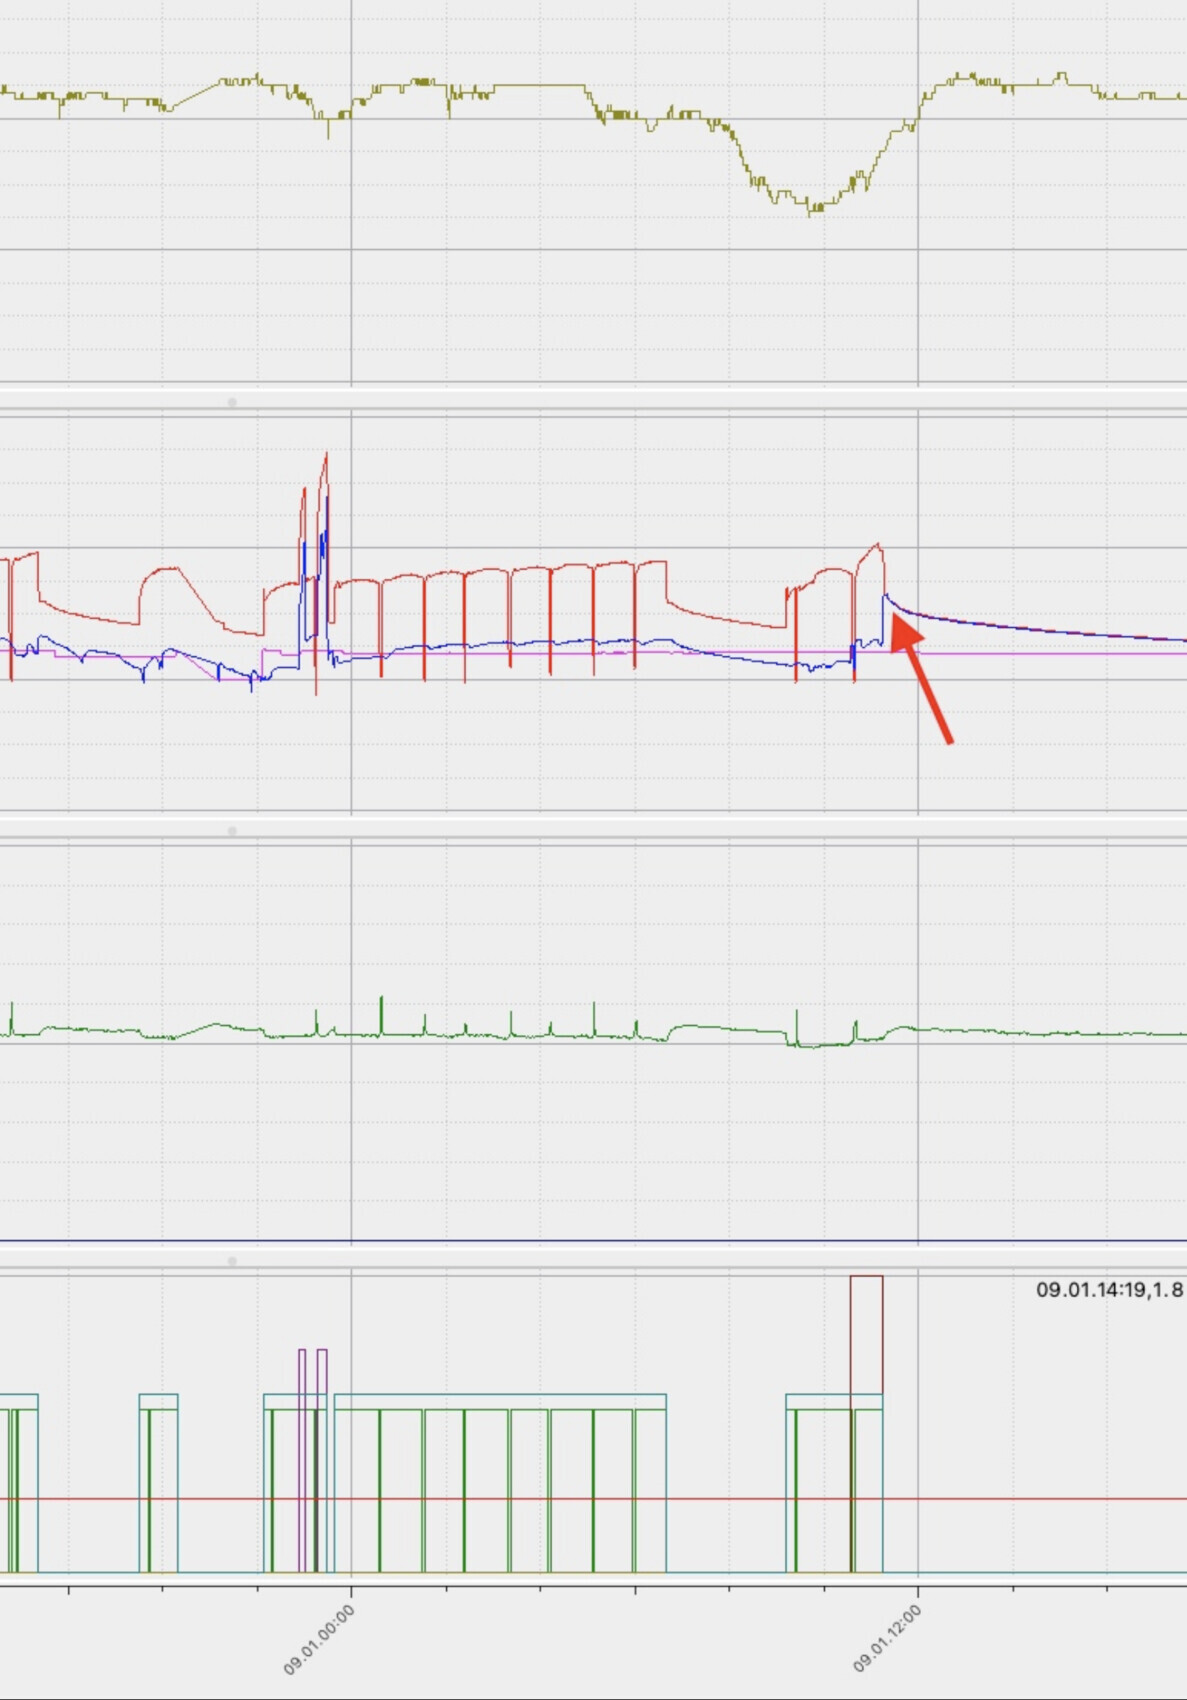Select the 09.01.12:00 time axis label

[887, 1639]
